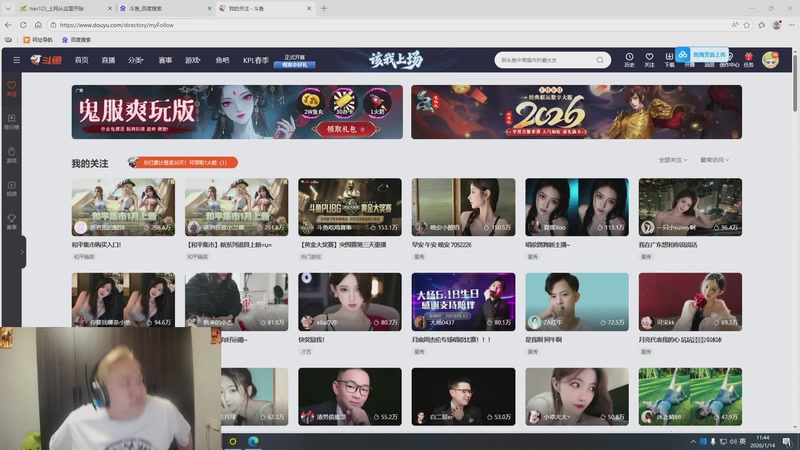Click title 早安 午安 晚安 7052226
800x450 pixels.
pos(441,245)
